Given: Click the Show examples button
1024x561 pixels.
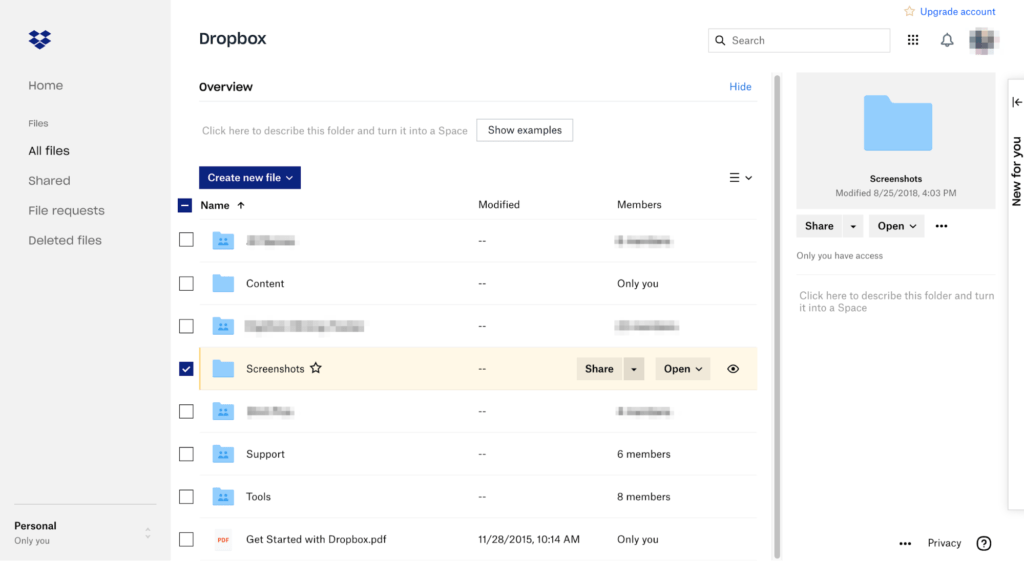Looking at the screenshot, I should tap(524, 130).
